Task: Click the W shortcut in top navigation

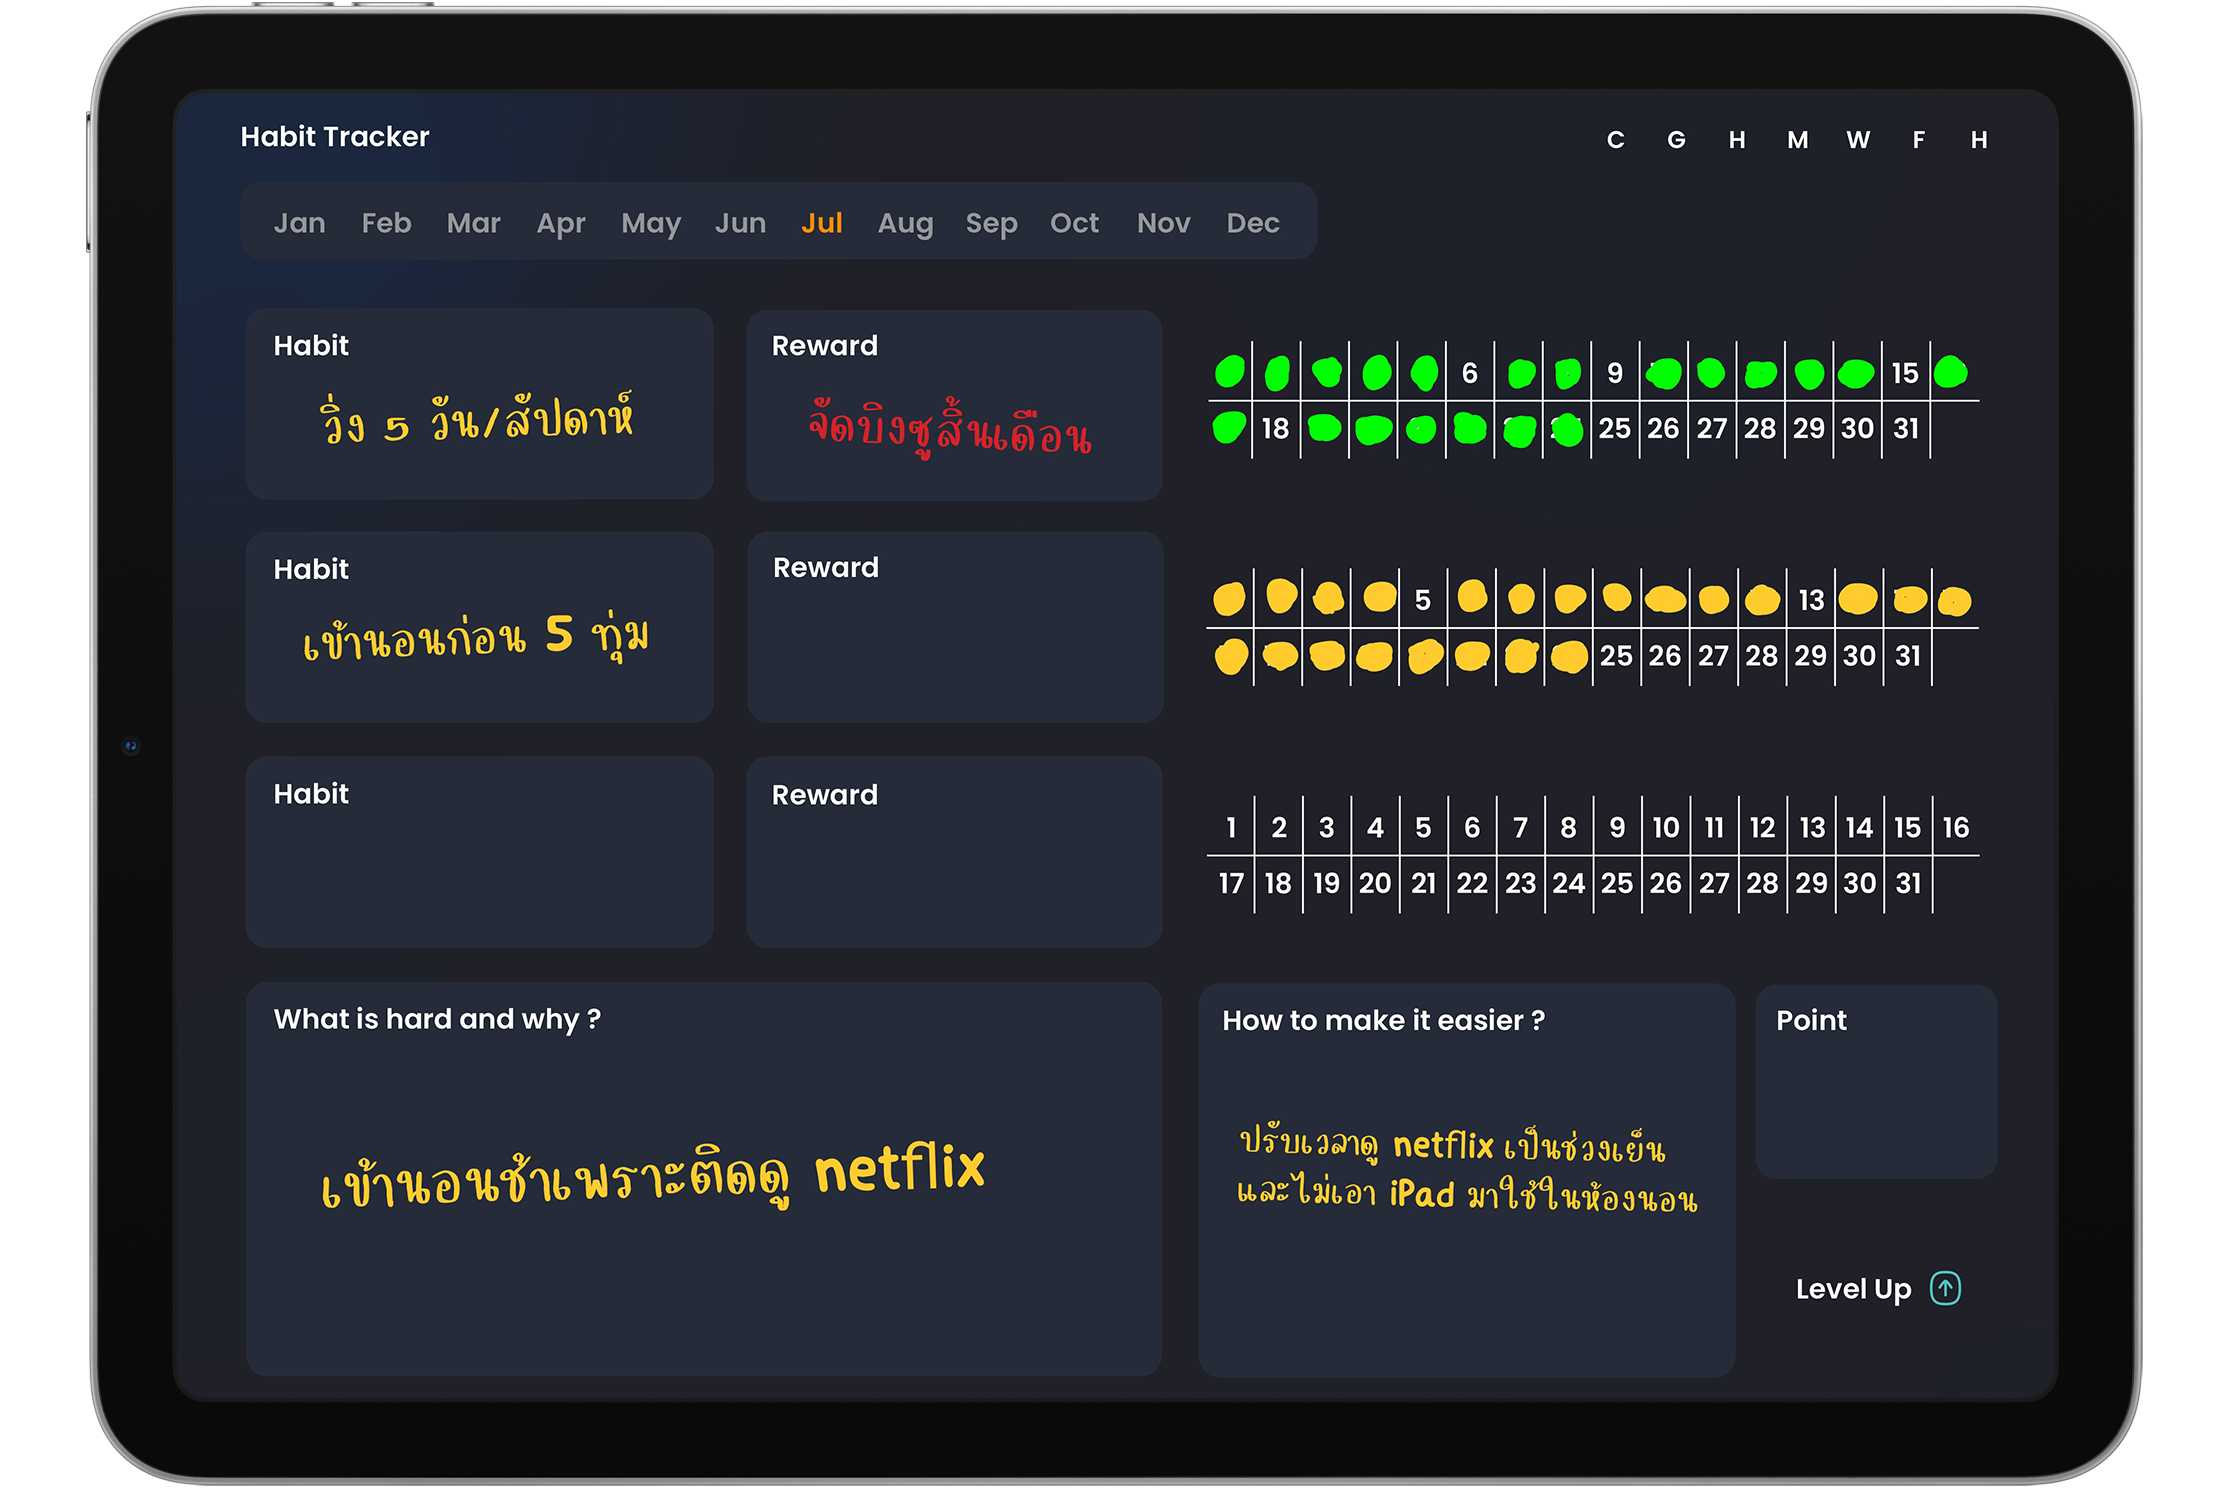Action: (x=1857, y=140)
